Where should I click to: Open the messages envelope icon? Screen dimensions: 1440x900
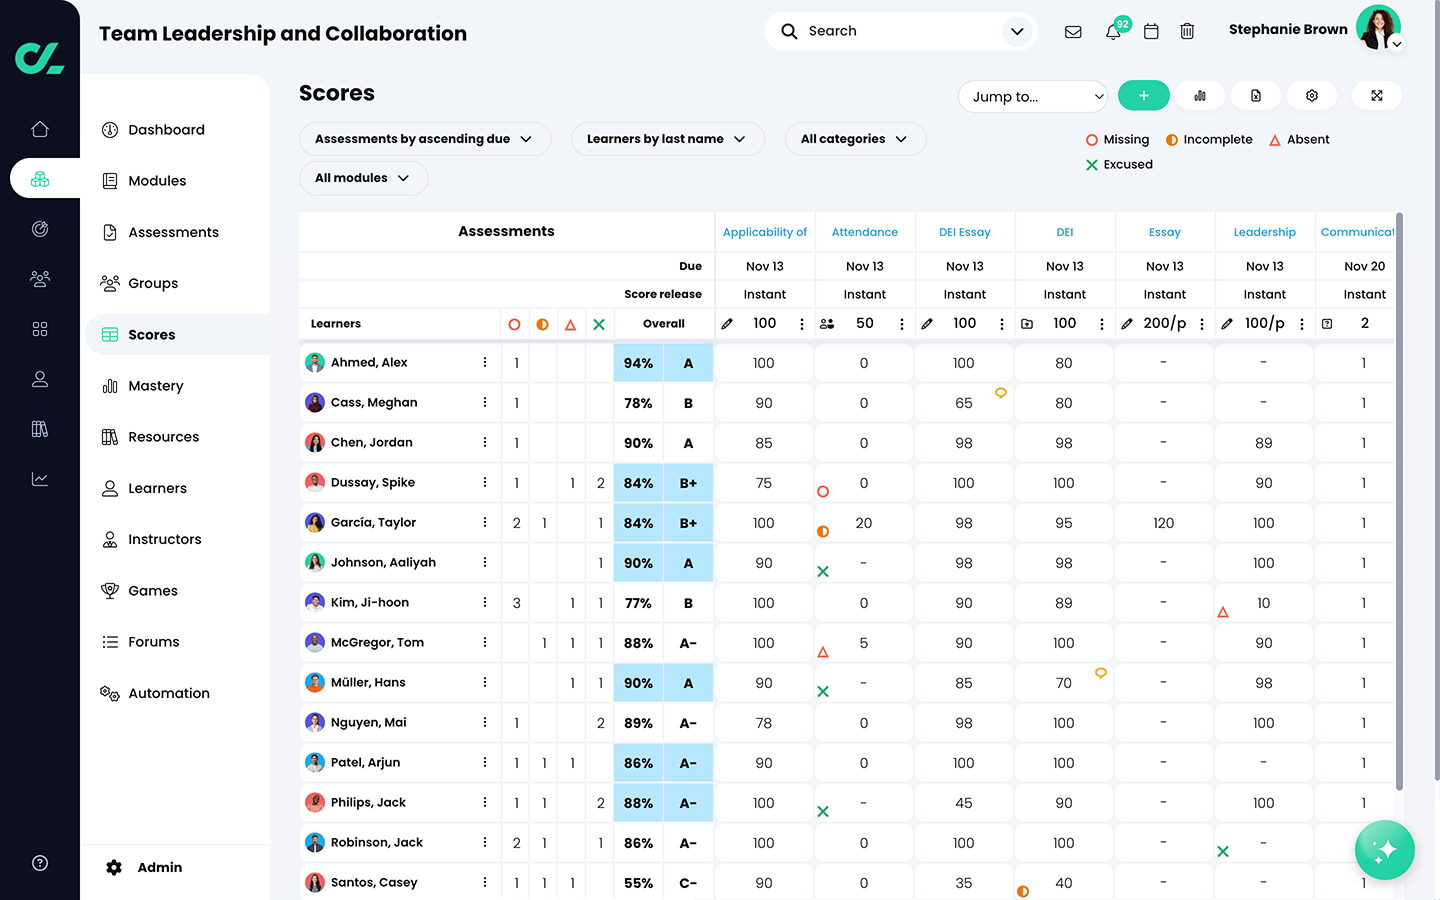coord(1073,32)
